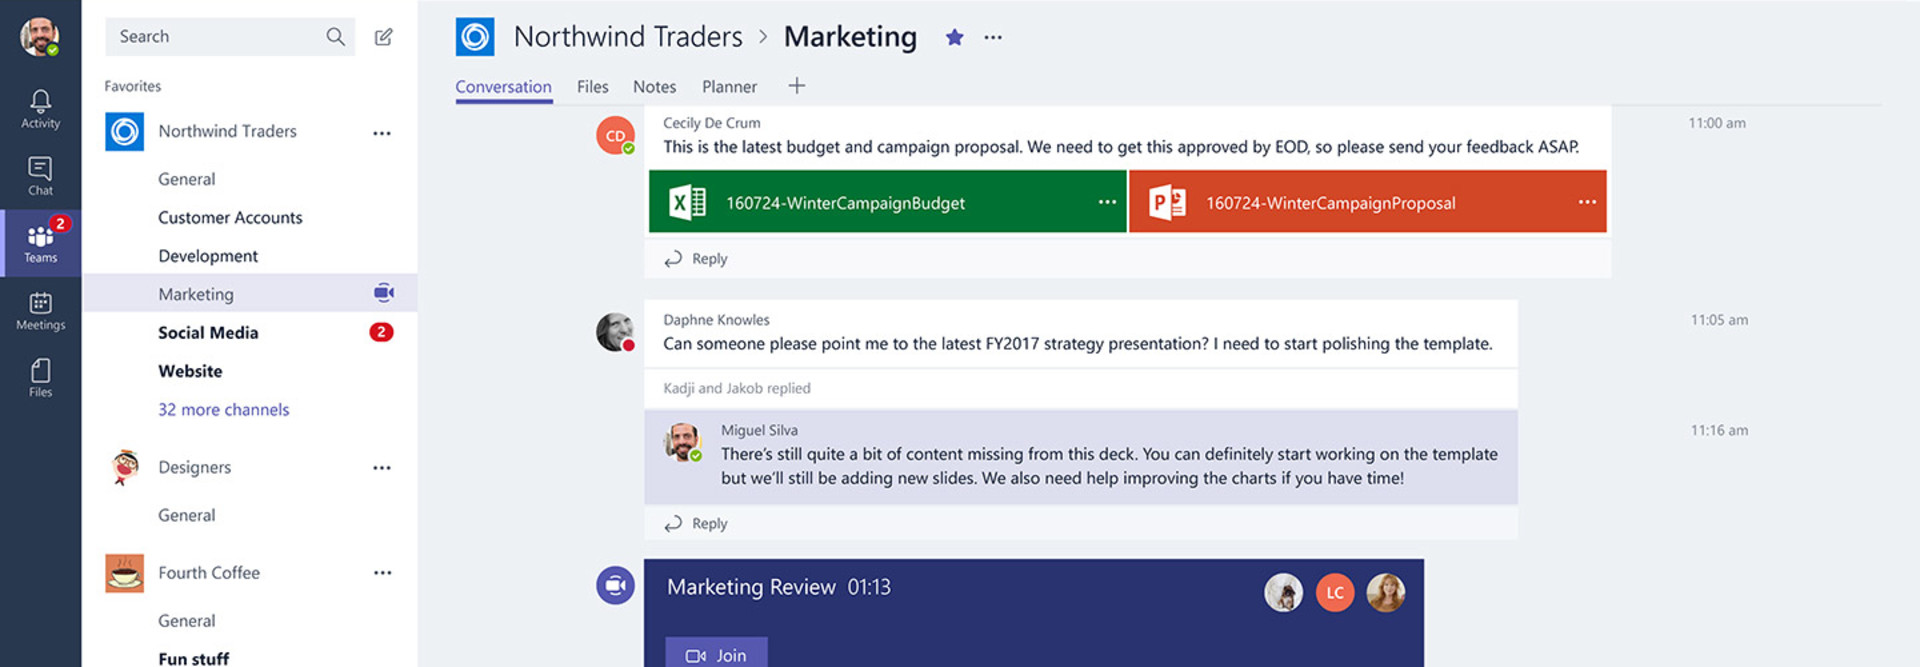Click the Marketing Review meeting camera icon
Screen dimensions: 1920x667
pyautogui.click(x=616, y=585)
